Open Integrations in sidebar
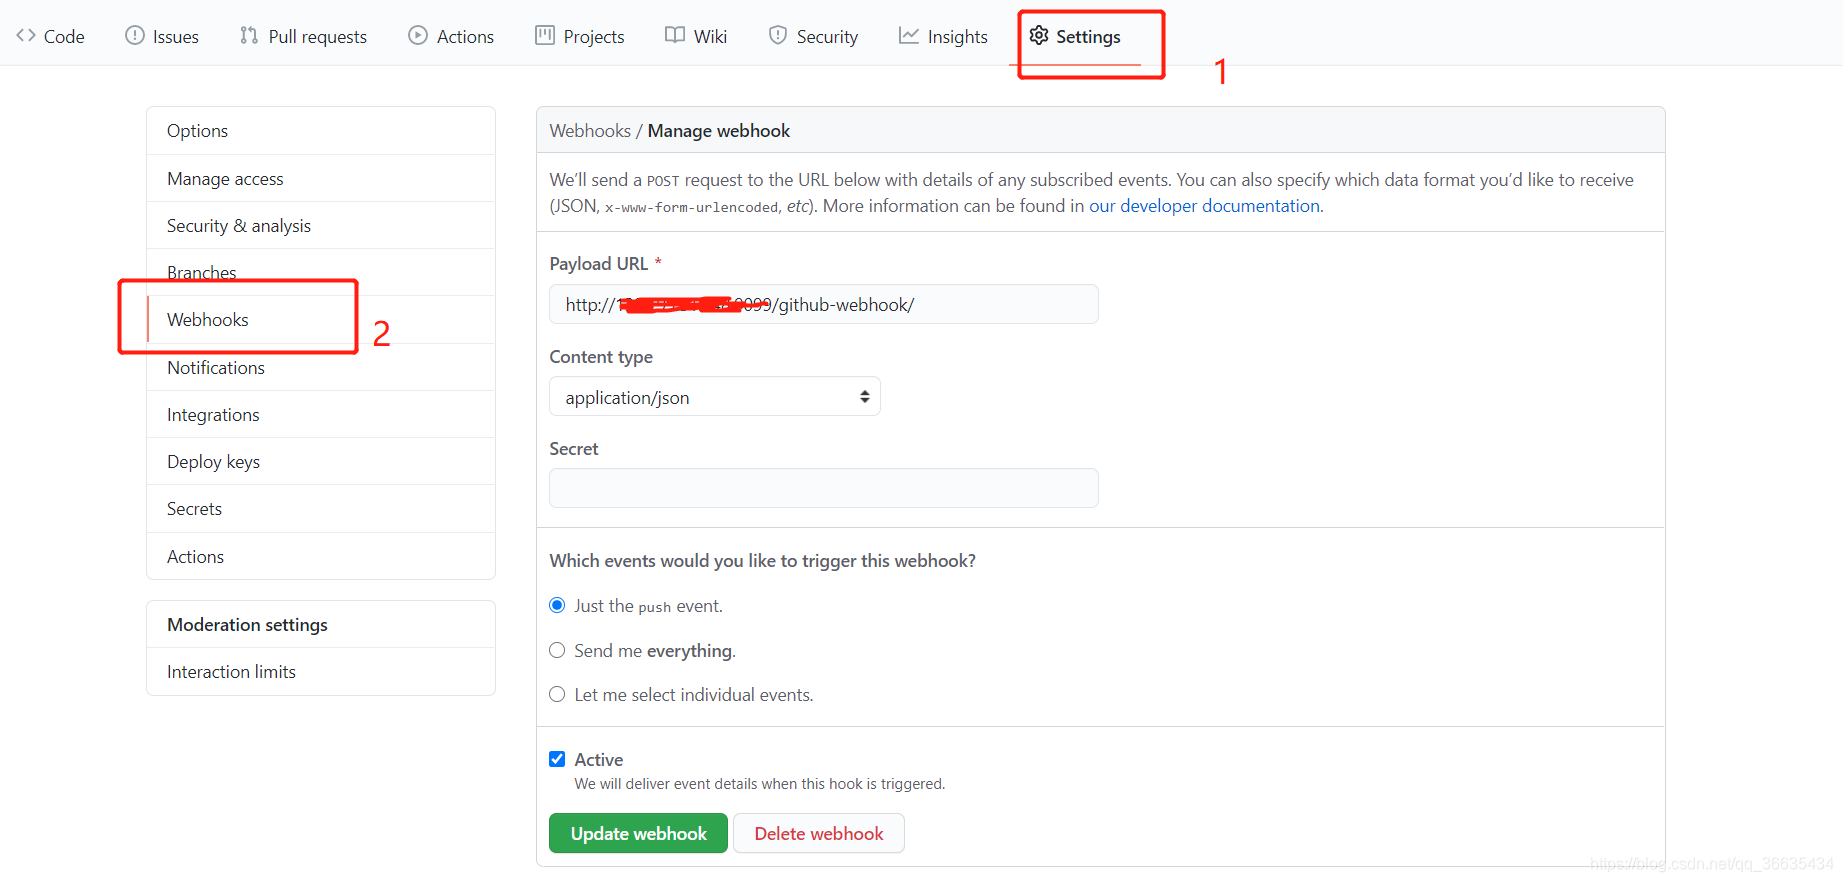 click(x=321, y=414)
